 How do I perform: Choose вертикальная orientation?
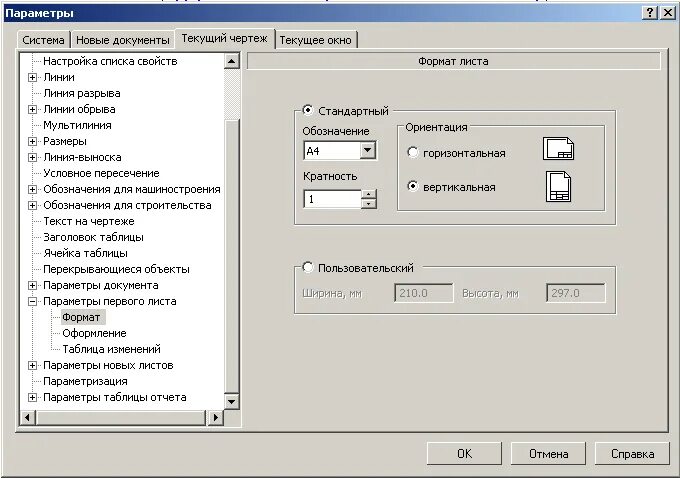[x=412, y=186]
